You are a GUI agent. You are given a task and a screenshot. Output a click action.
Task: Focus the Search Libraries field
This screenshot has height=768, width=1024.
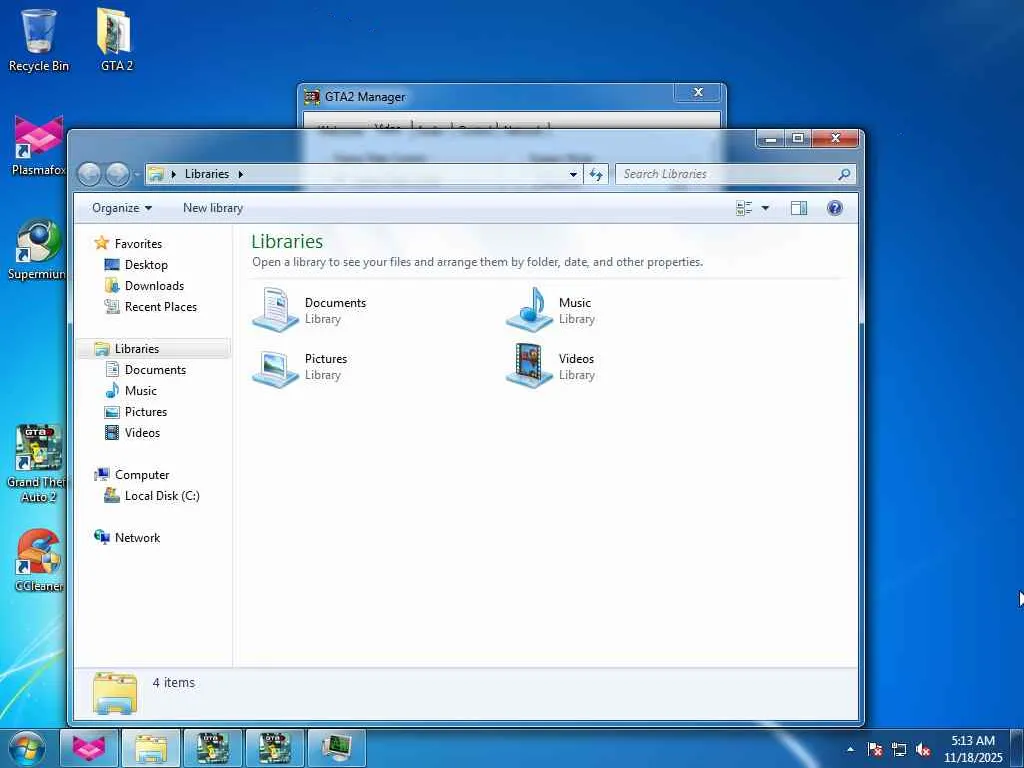735,174
